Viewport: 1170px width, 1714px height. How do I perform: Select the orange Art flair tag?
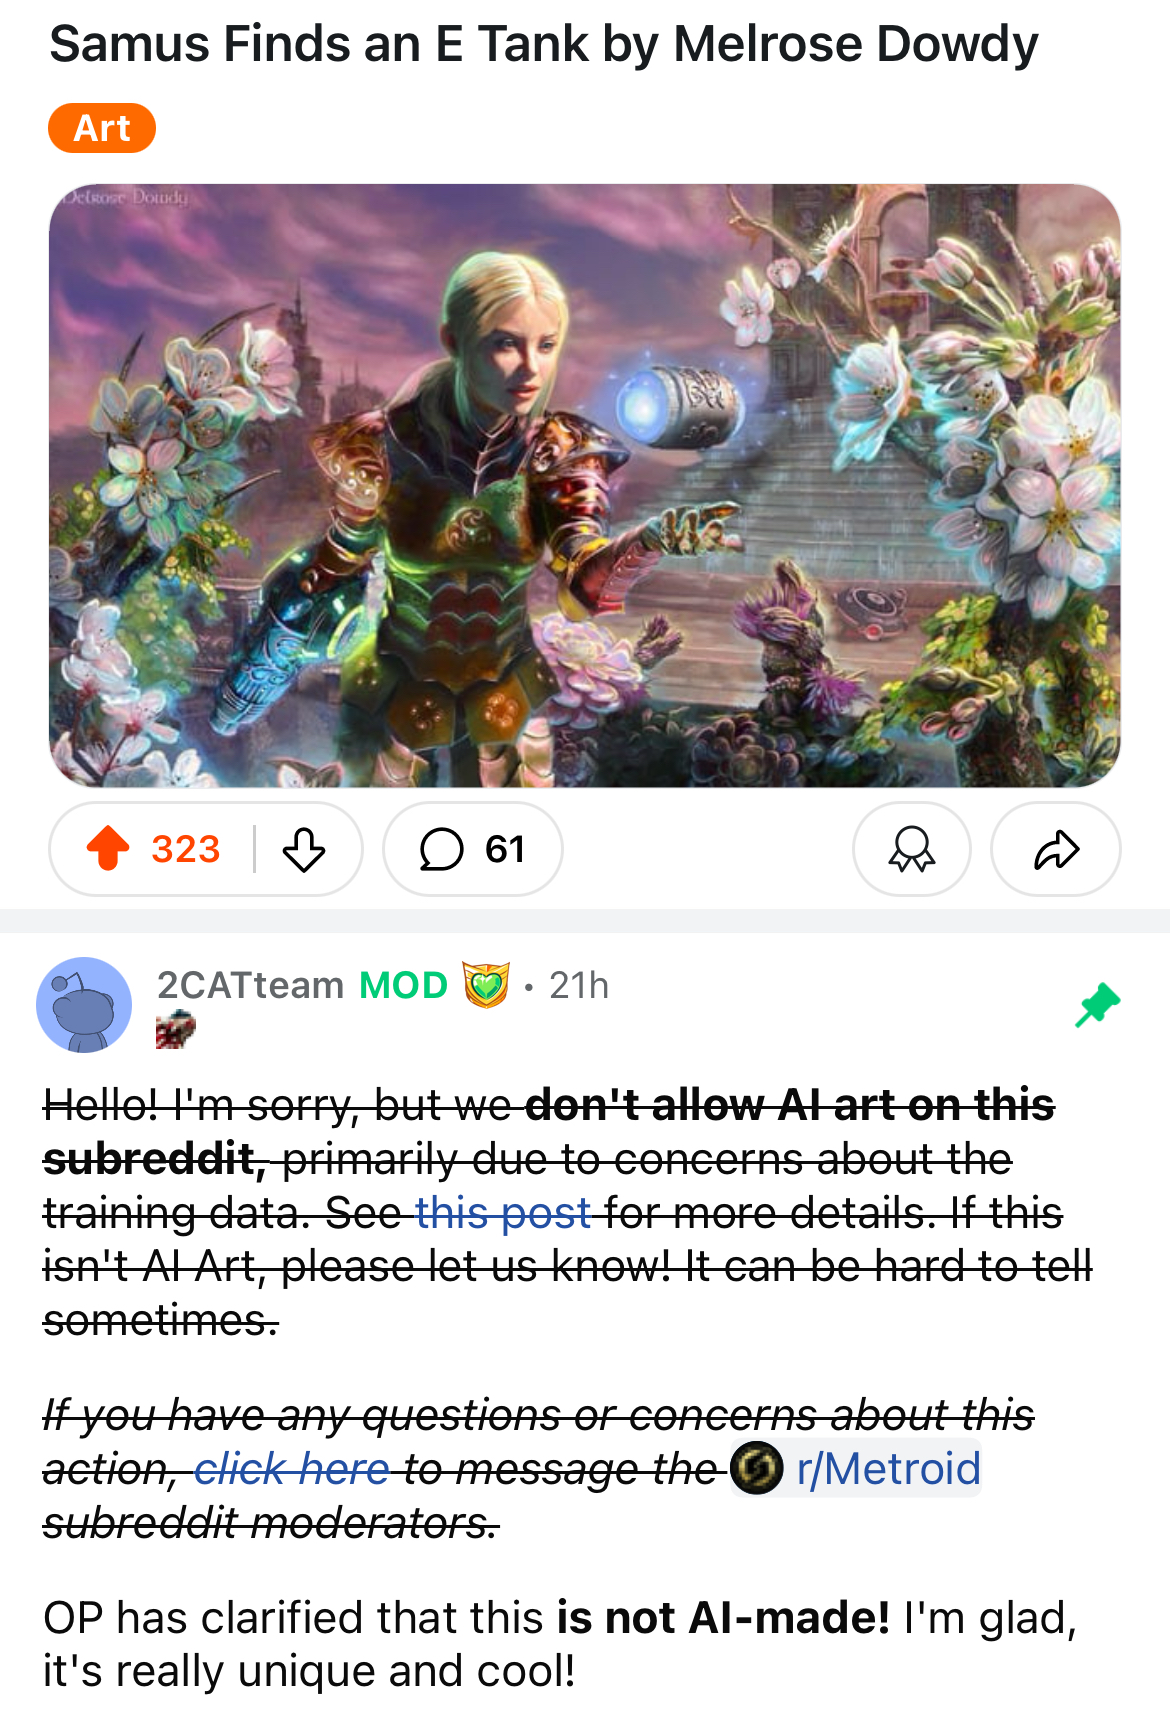(102, 128)
